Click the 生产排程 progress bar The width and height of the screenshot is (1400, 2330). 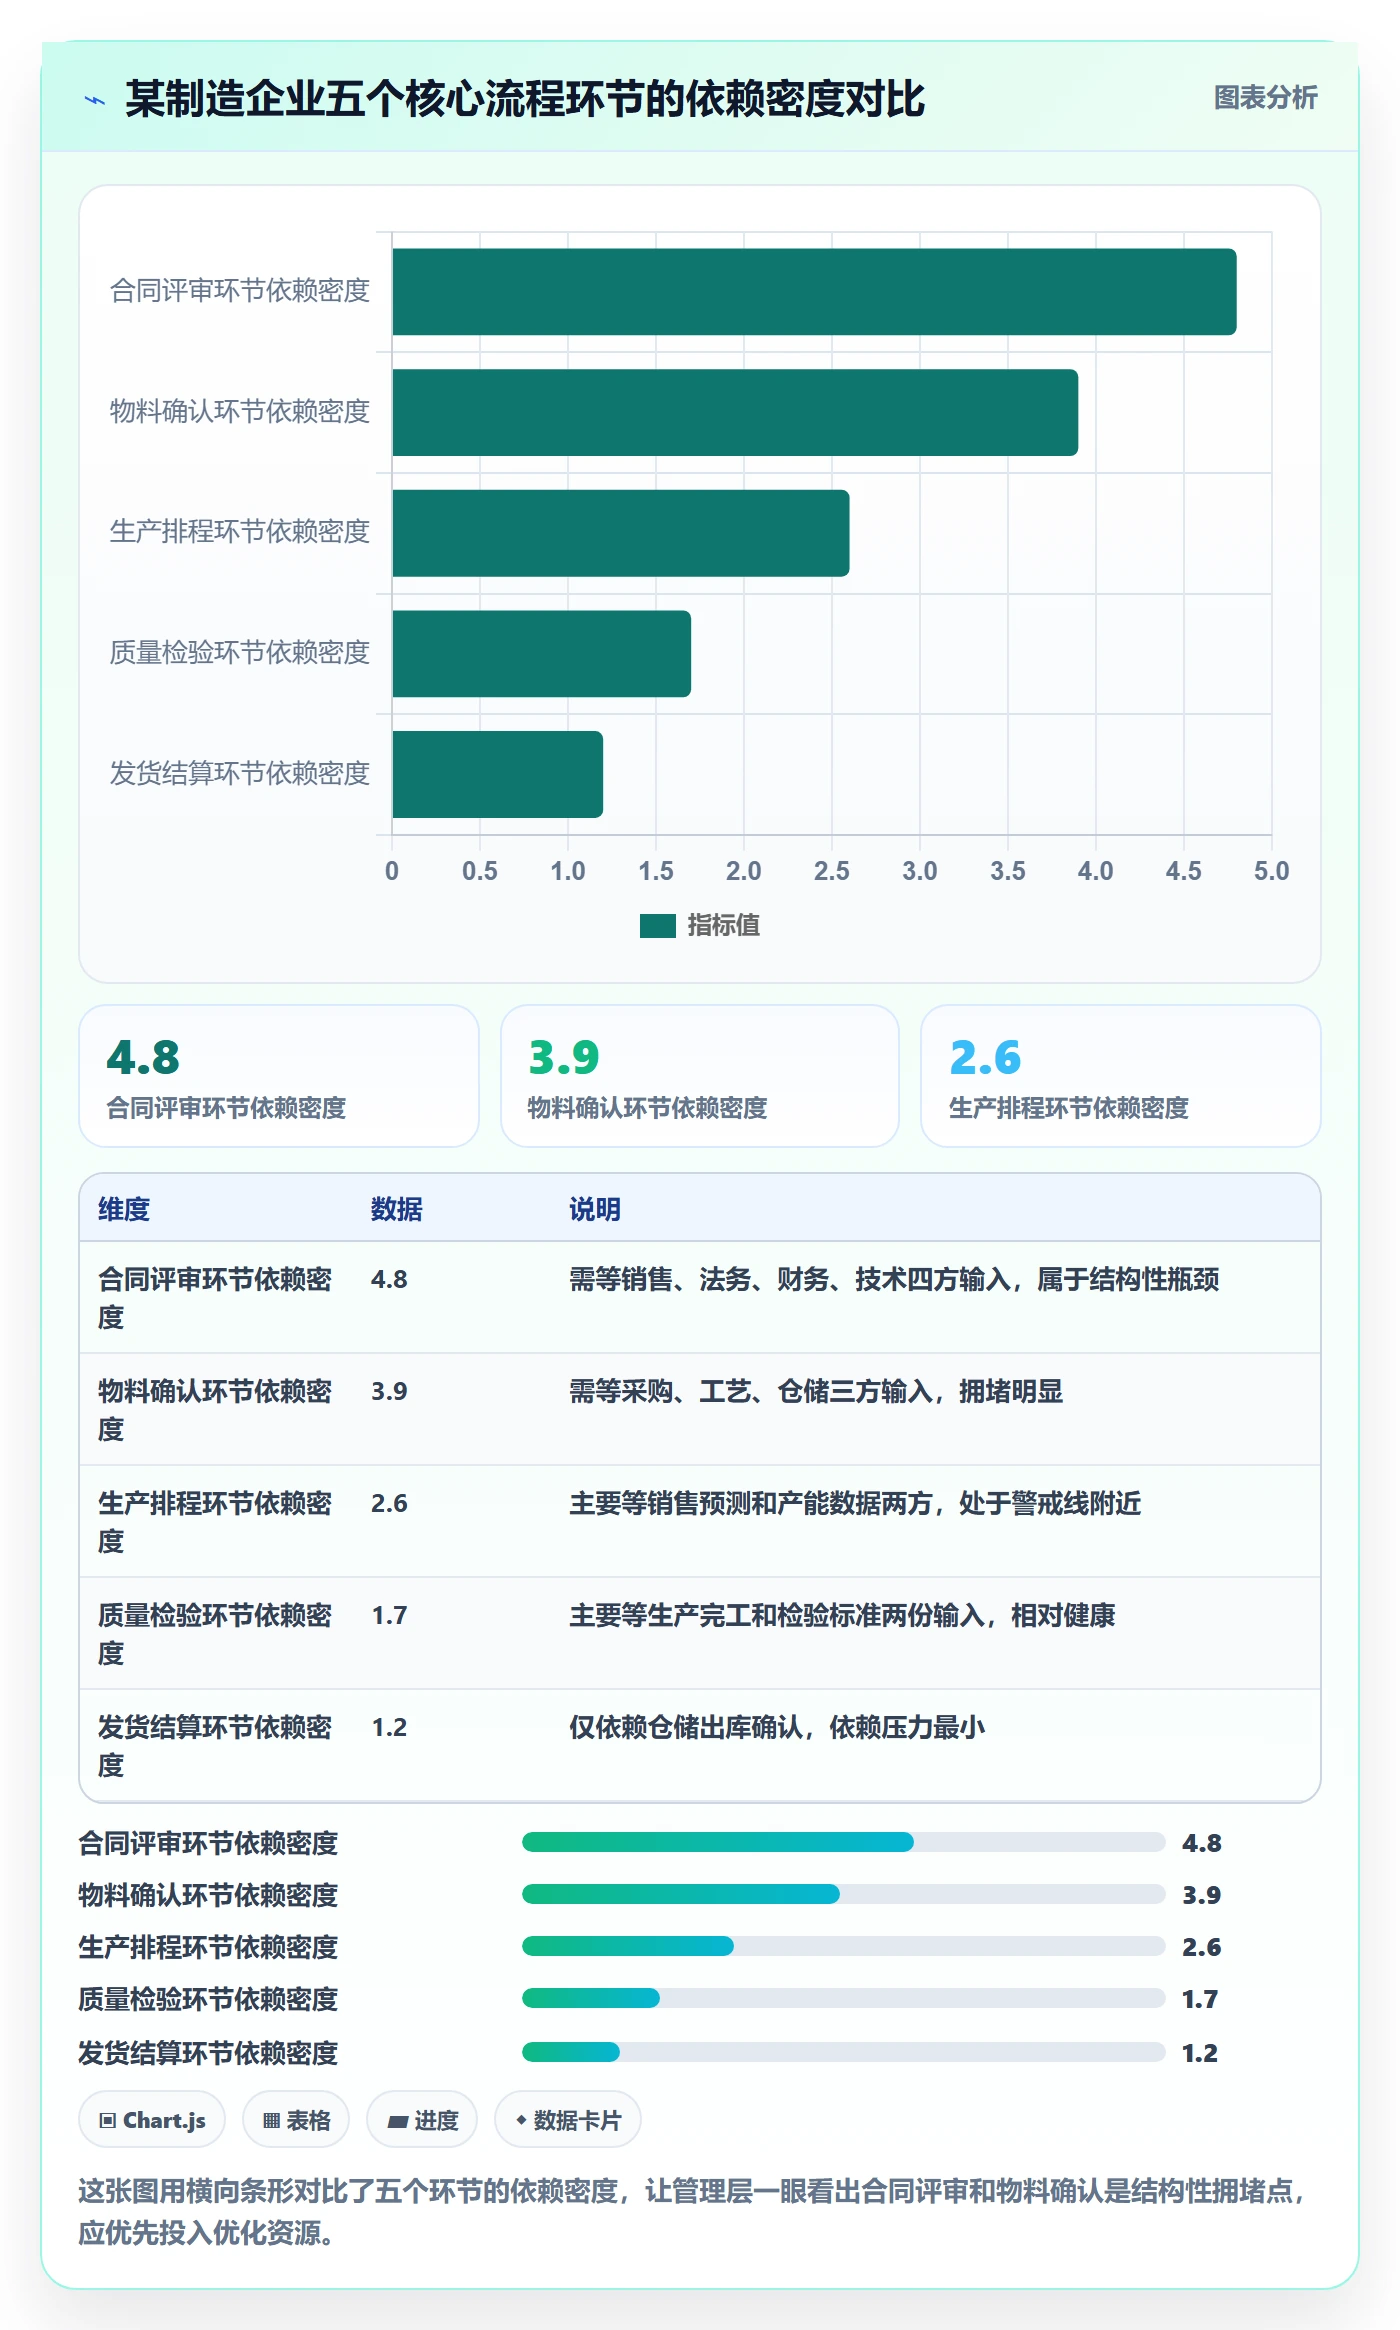pyautogui.click(x=844, y=1946)
